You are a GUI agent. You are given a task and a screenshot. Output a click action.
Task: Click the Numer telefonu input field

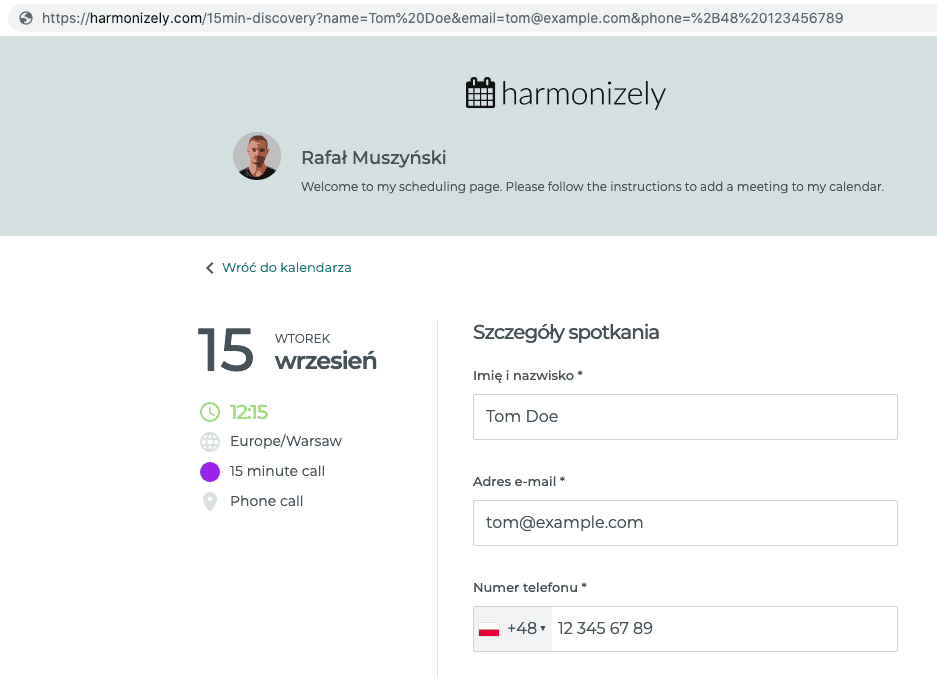722,629
